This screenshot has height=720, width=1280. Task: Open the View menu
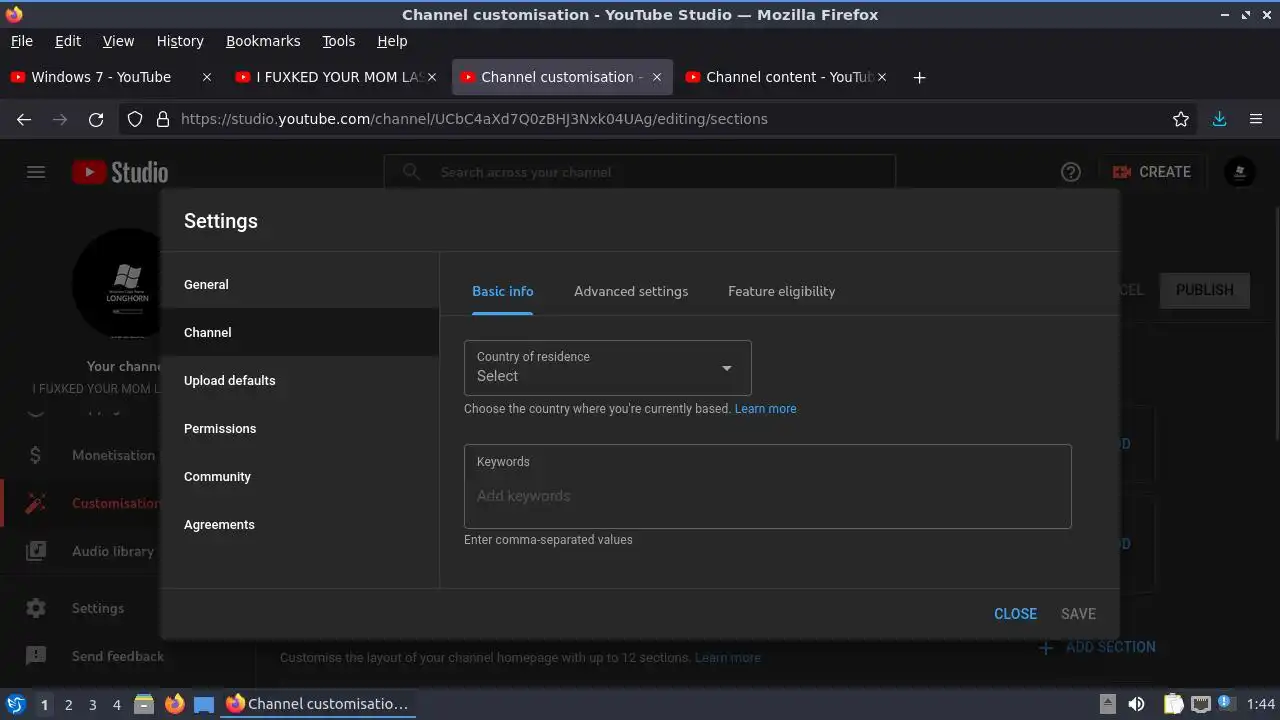118,41
